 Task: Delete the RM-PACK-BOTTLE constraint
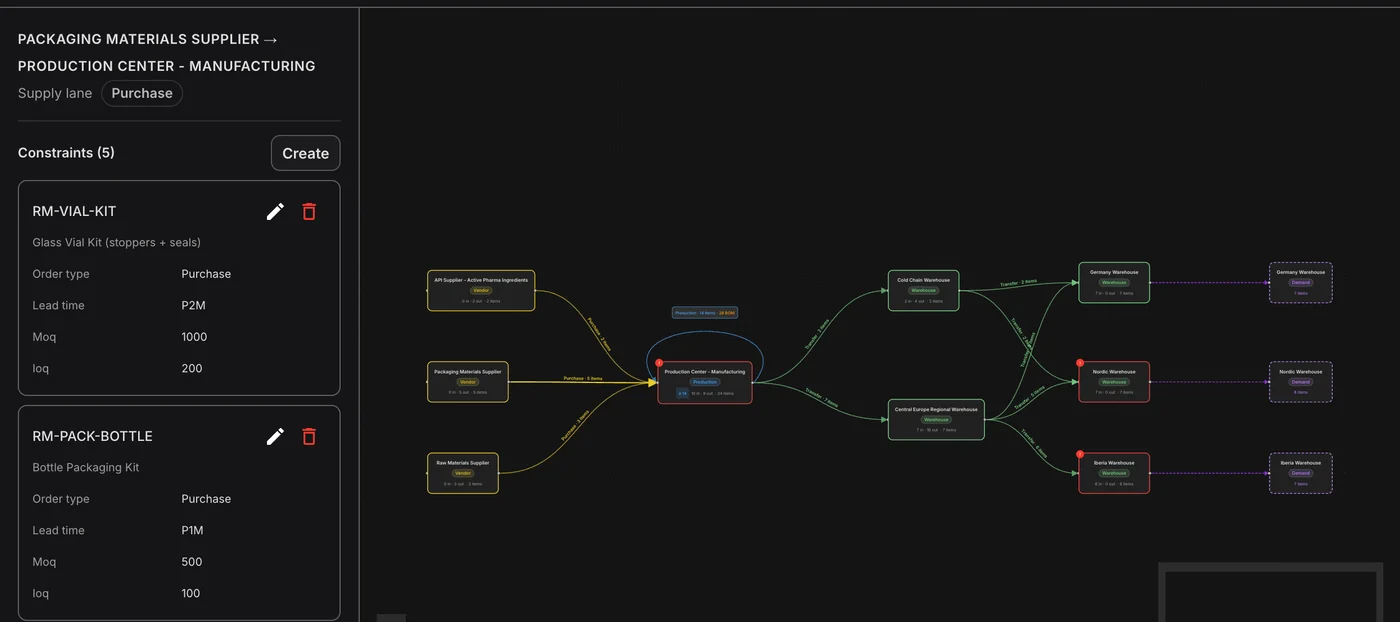(309, 436)
